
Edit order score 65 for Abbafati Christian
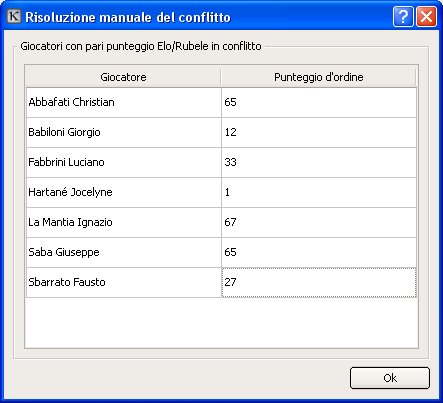tap(319, 102)
